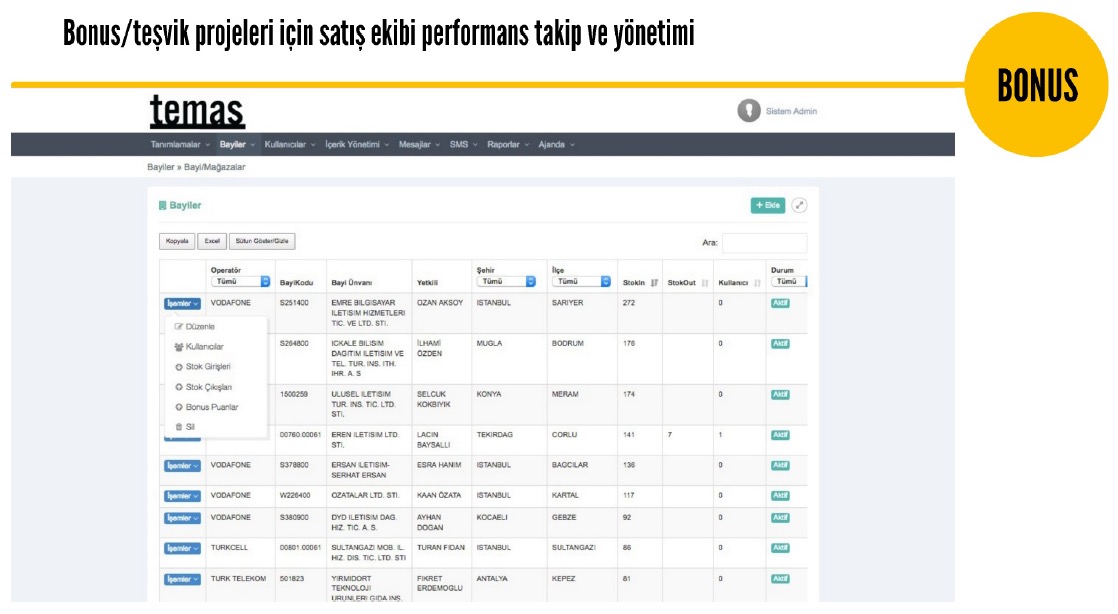This screenshot has height=614, width=1118.
Task: Focus the Ara search field
Action: click(764, 242)
